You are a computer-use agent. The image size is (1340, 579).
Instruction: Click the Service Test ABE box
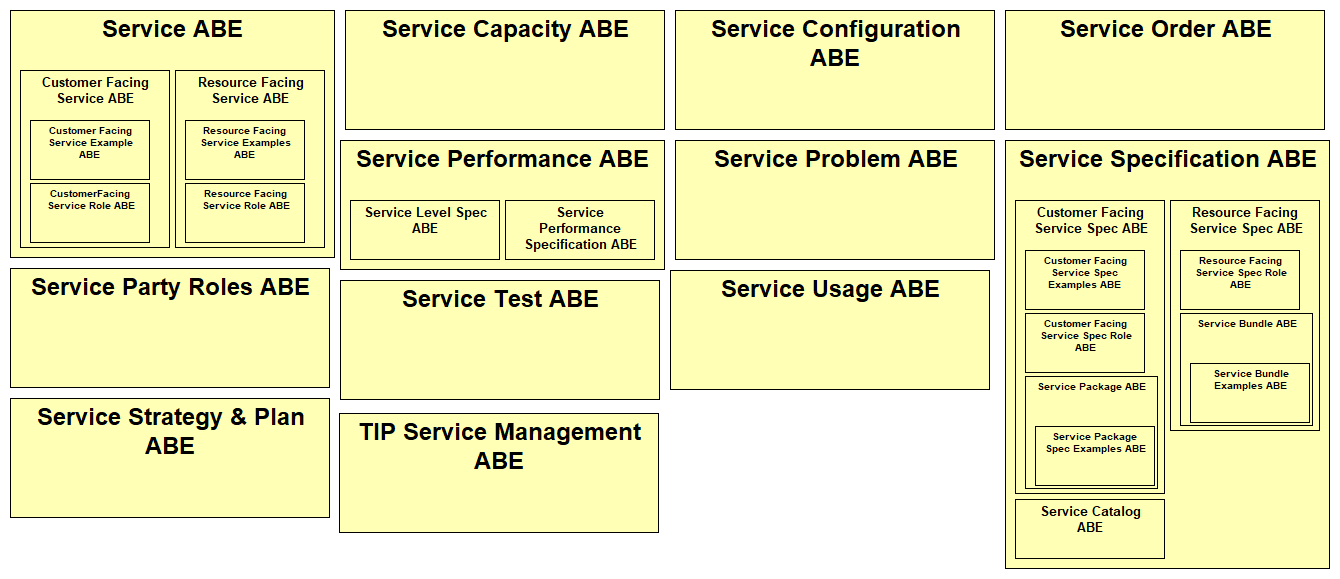pyautogui.click(x=500, y=340)
